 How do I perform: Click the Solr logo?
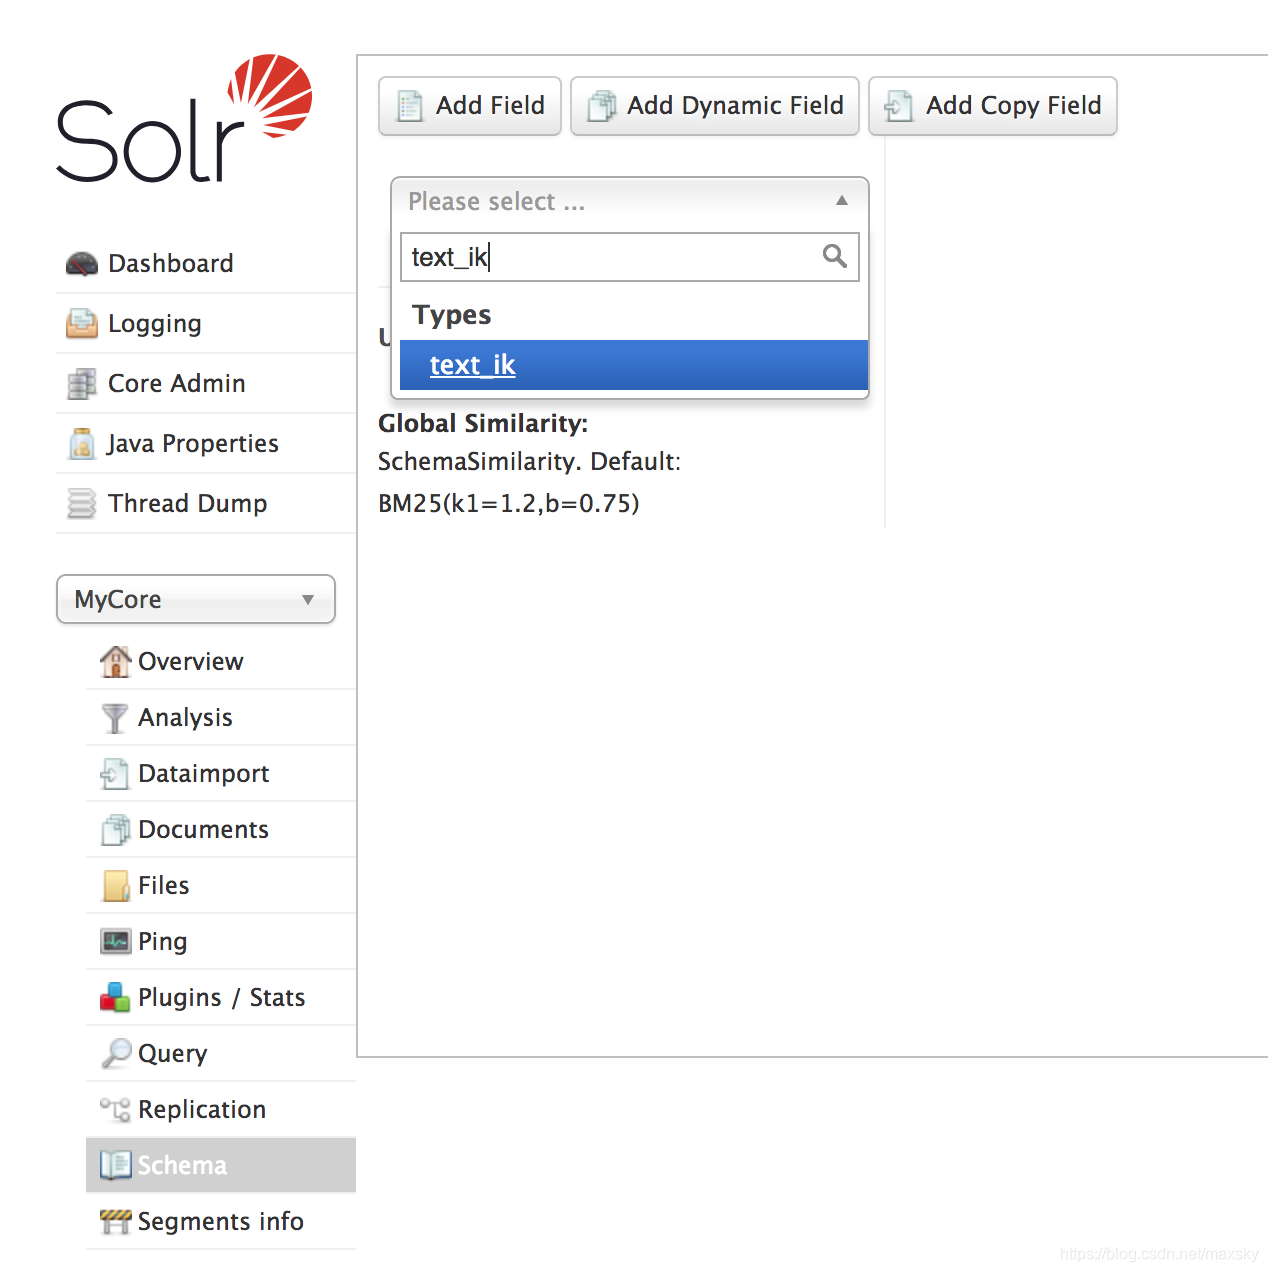tap(184, 119)
